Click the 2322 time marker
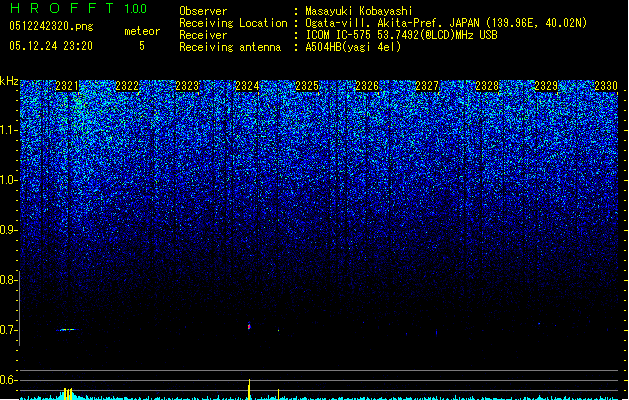The image size is (629, 400). click(127, 86)
